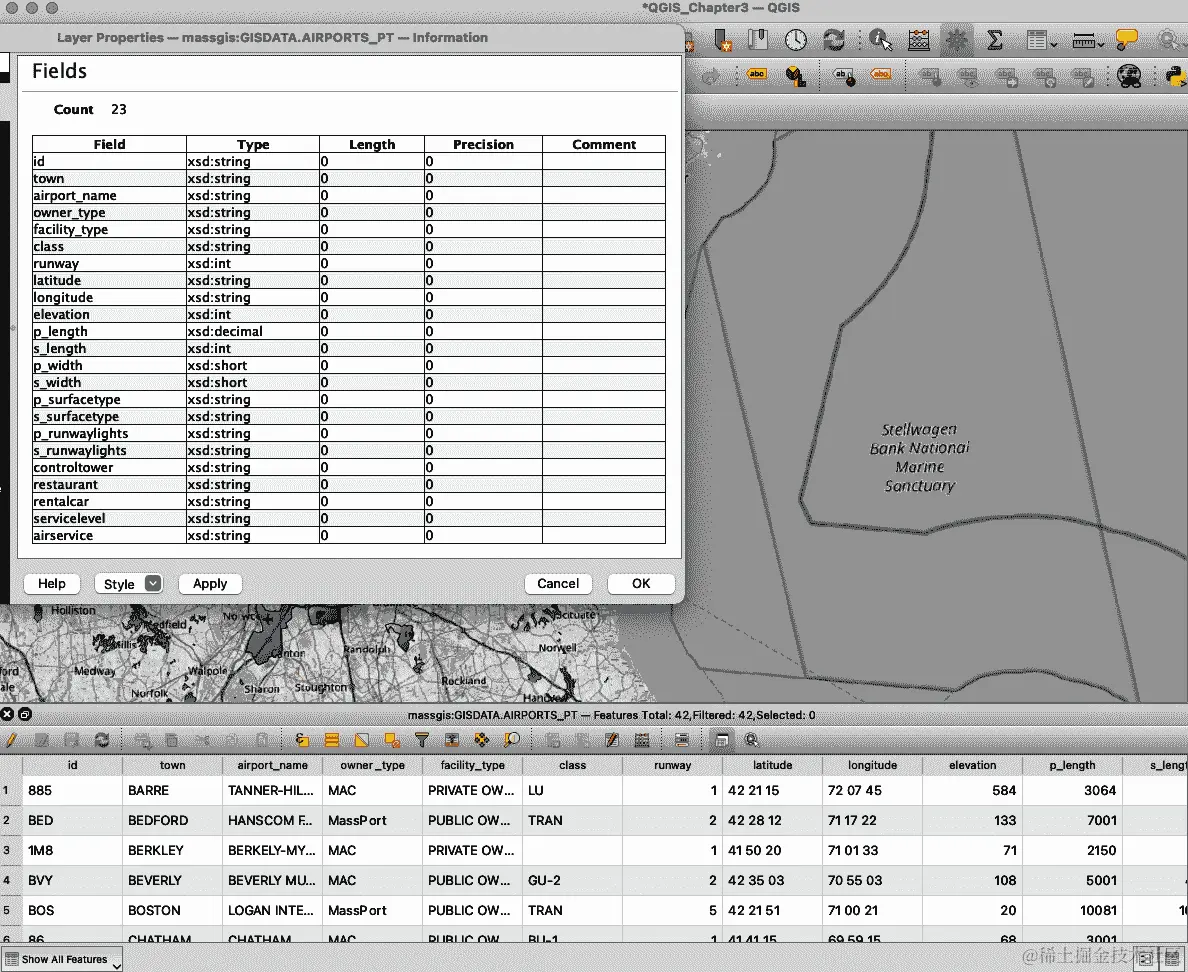This screenshot has height=972, width=1188.
Task: Filter features using form funnel icon
Action: click(x=422, y=740)
